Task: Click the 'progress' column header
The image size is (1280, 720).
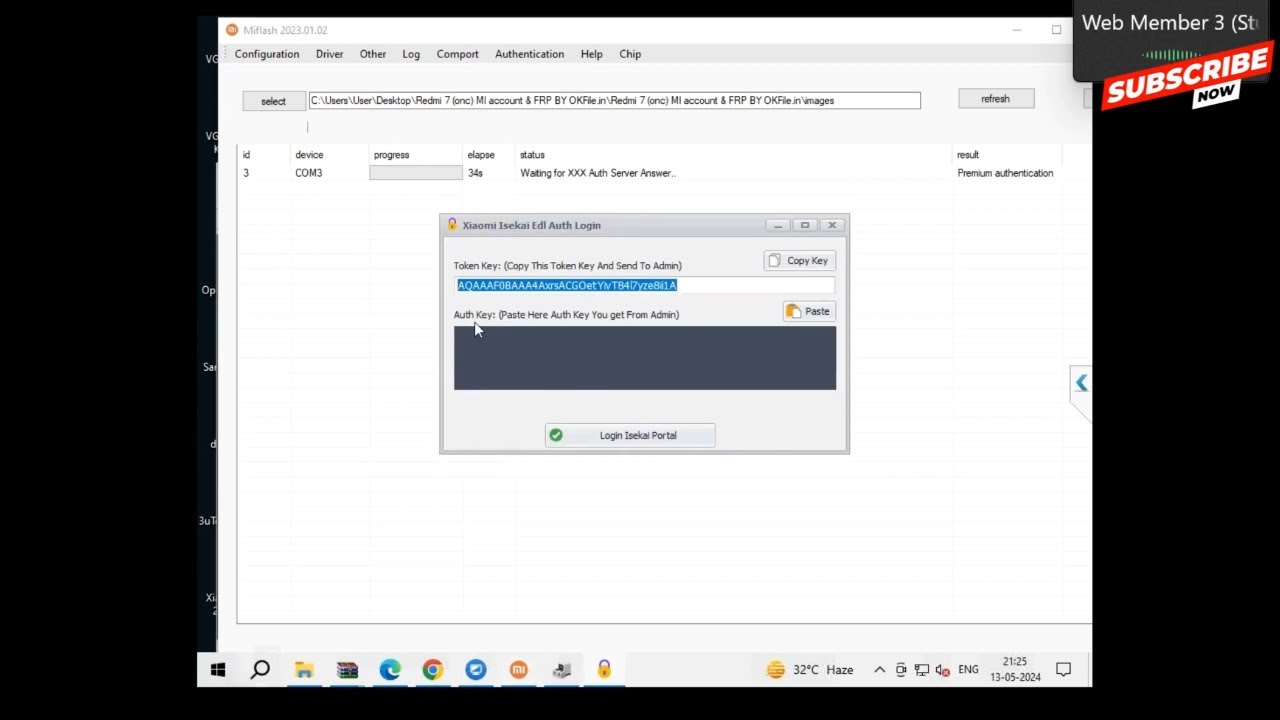Action: click(391, 155)
